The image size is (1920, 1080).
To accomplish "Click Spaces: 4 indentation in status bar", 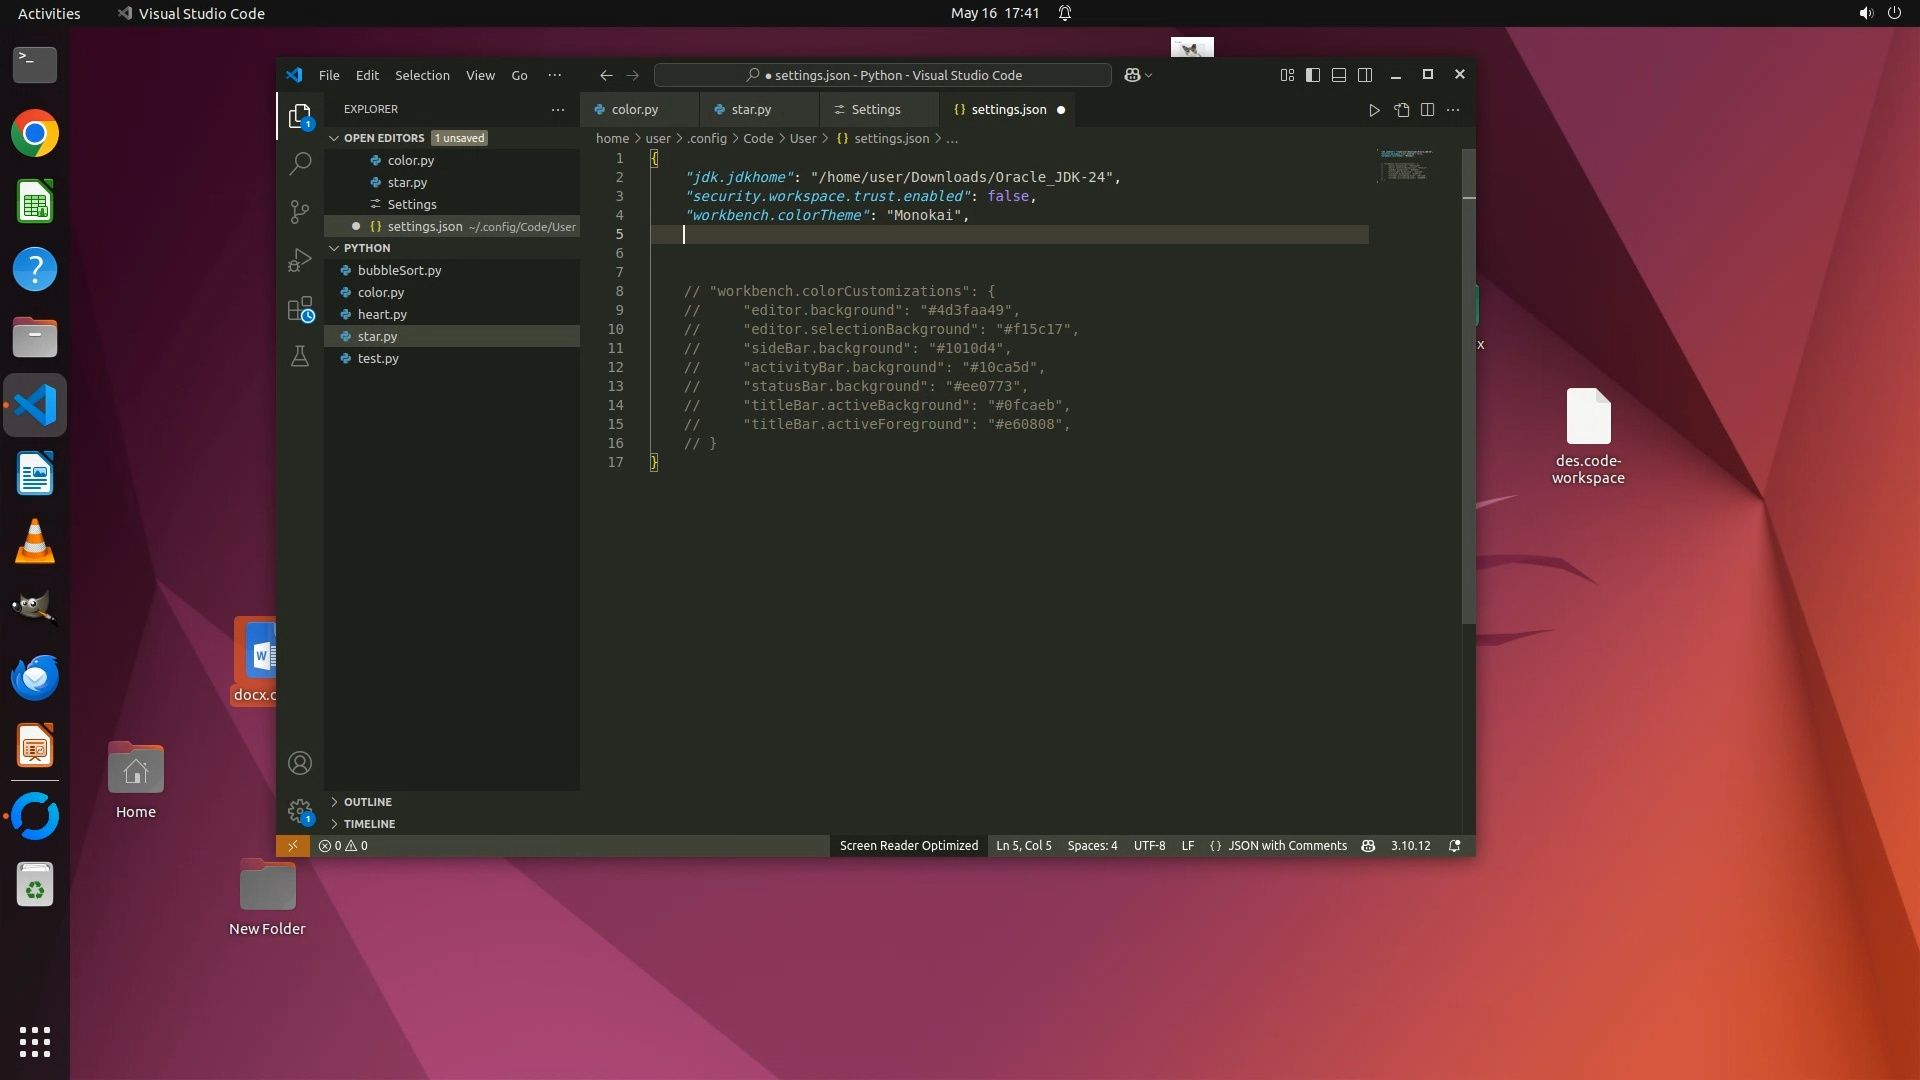I will click(x=1092, y=846).
